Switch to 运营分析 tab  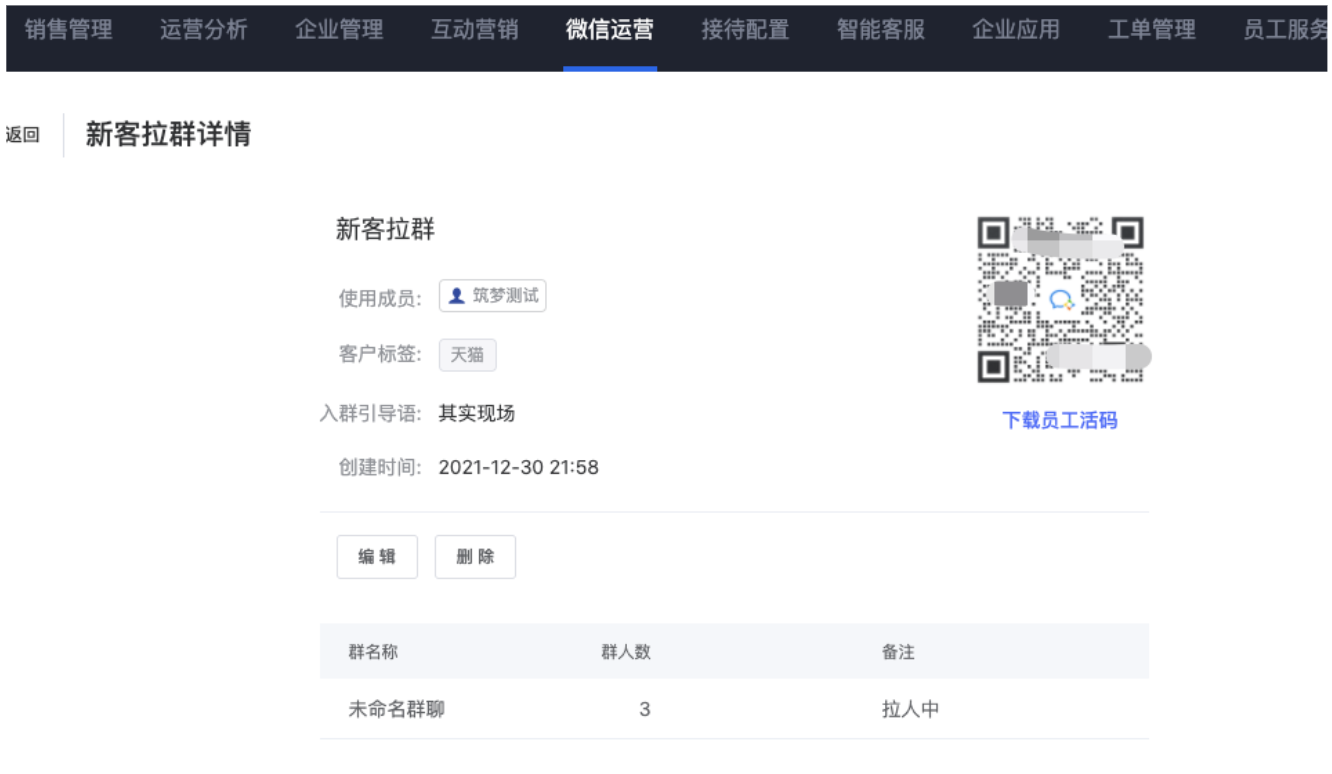204,30
